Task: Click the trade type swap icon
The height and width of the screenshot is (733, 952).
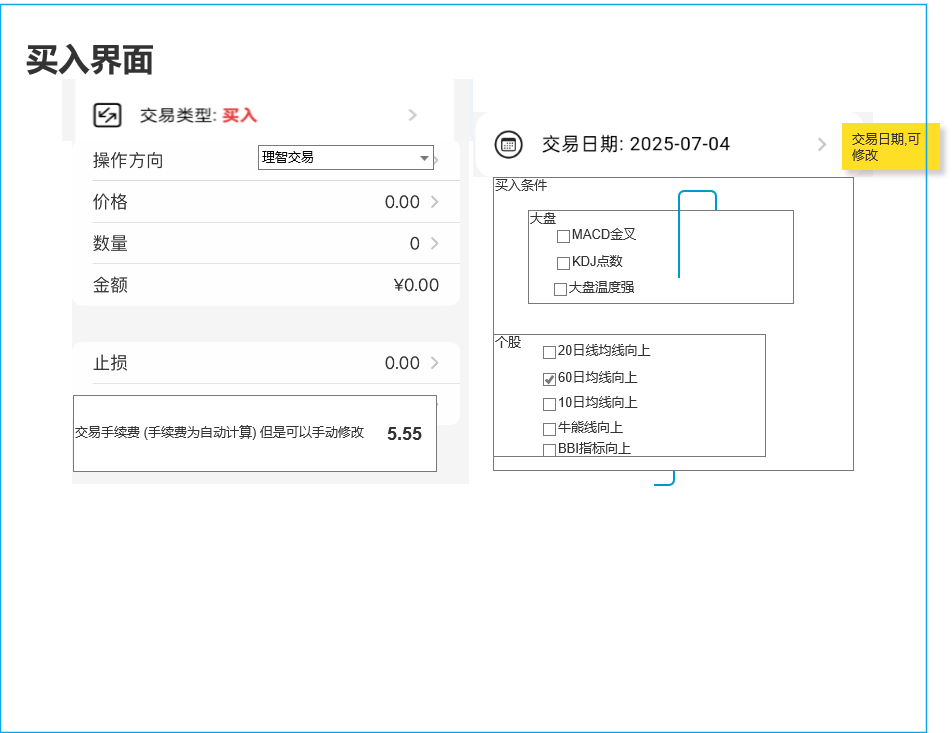Action: (x=107, y=115)
